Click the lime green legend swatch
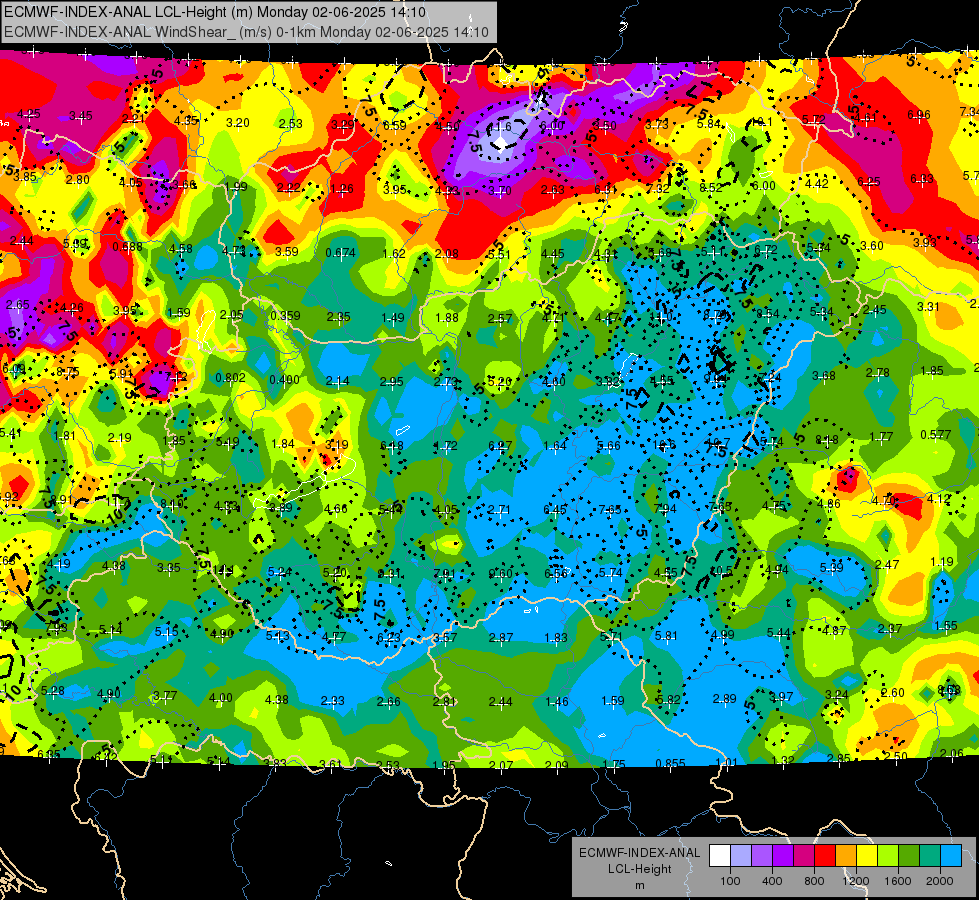The image size is (979, 900). [x=888, y=856]
